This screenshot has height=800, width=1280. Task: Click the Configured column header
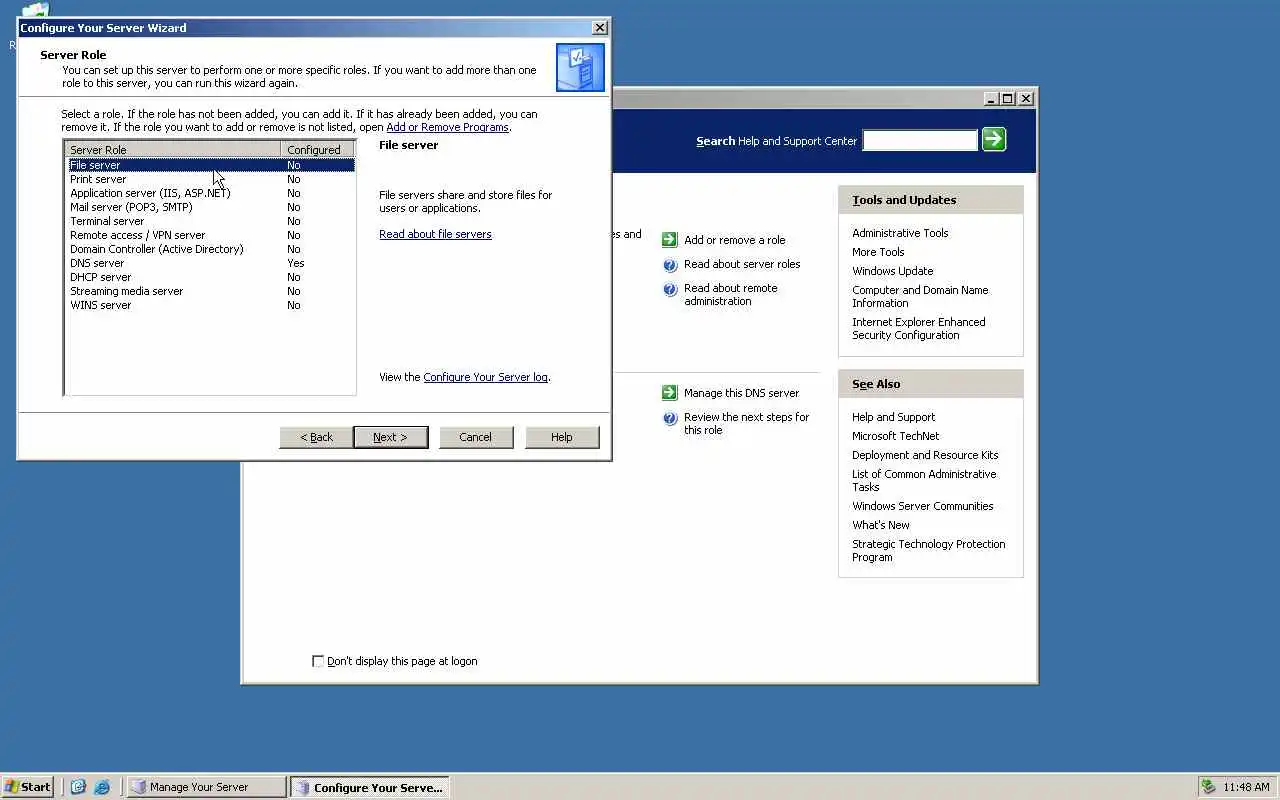[x=318, y=150]
